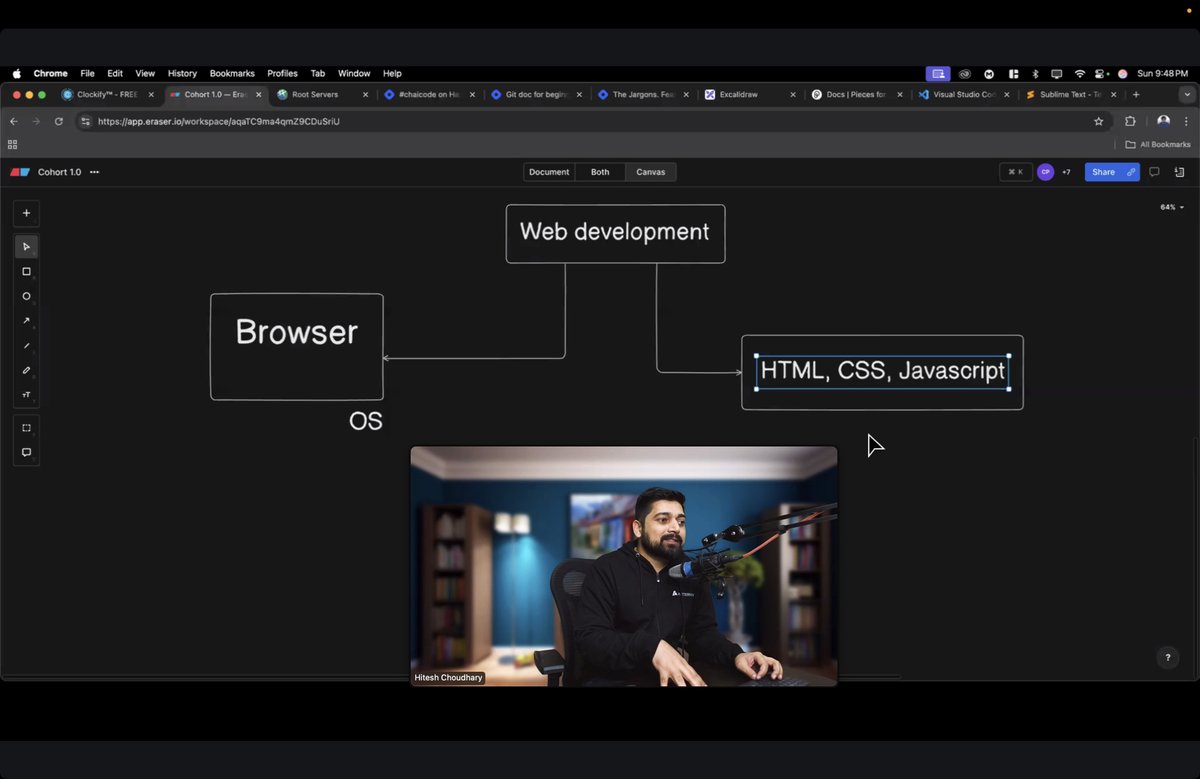Click the CP avatar in the top bar
The width and height of the screenshot is (1200, 779).
(x=1045, y=171)
